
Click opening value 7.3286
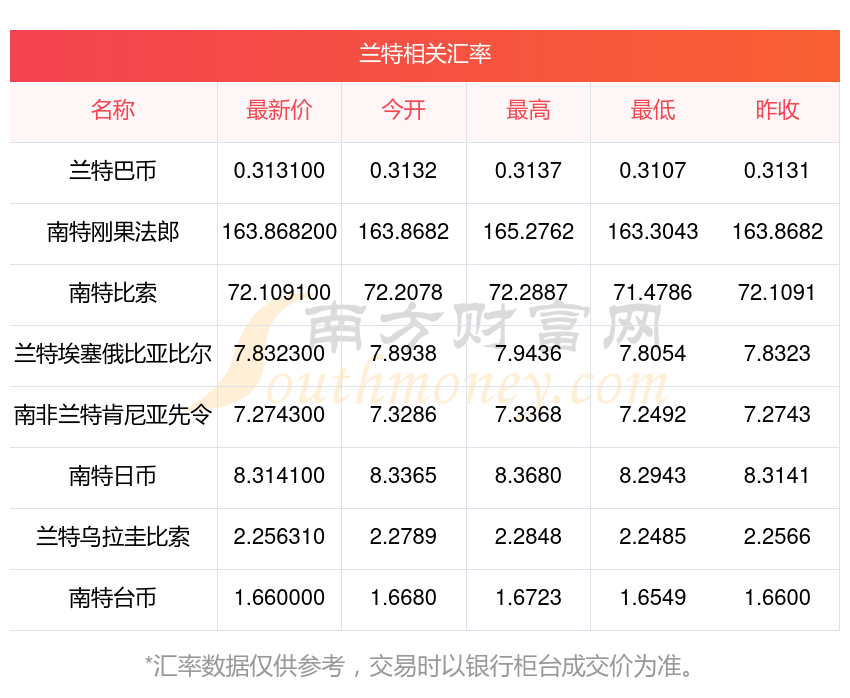403,415
